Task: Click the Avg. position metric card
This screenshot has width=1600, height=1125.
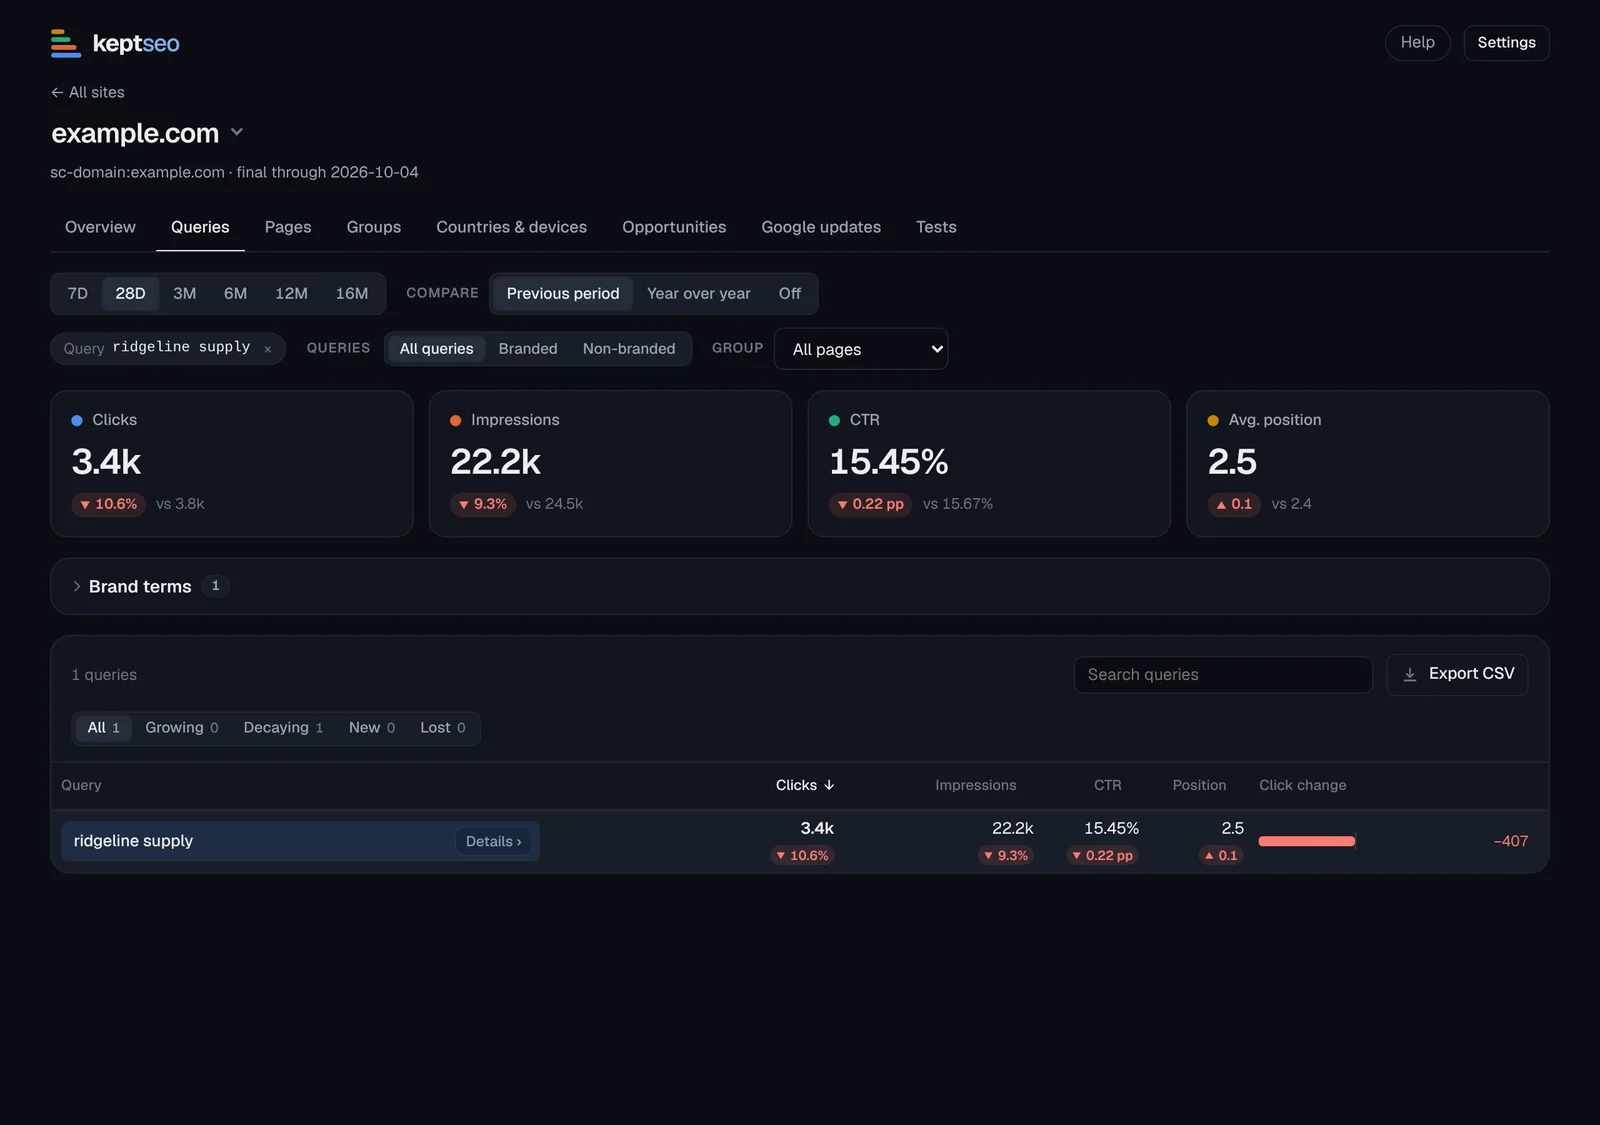Action: [1368, 464]
